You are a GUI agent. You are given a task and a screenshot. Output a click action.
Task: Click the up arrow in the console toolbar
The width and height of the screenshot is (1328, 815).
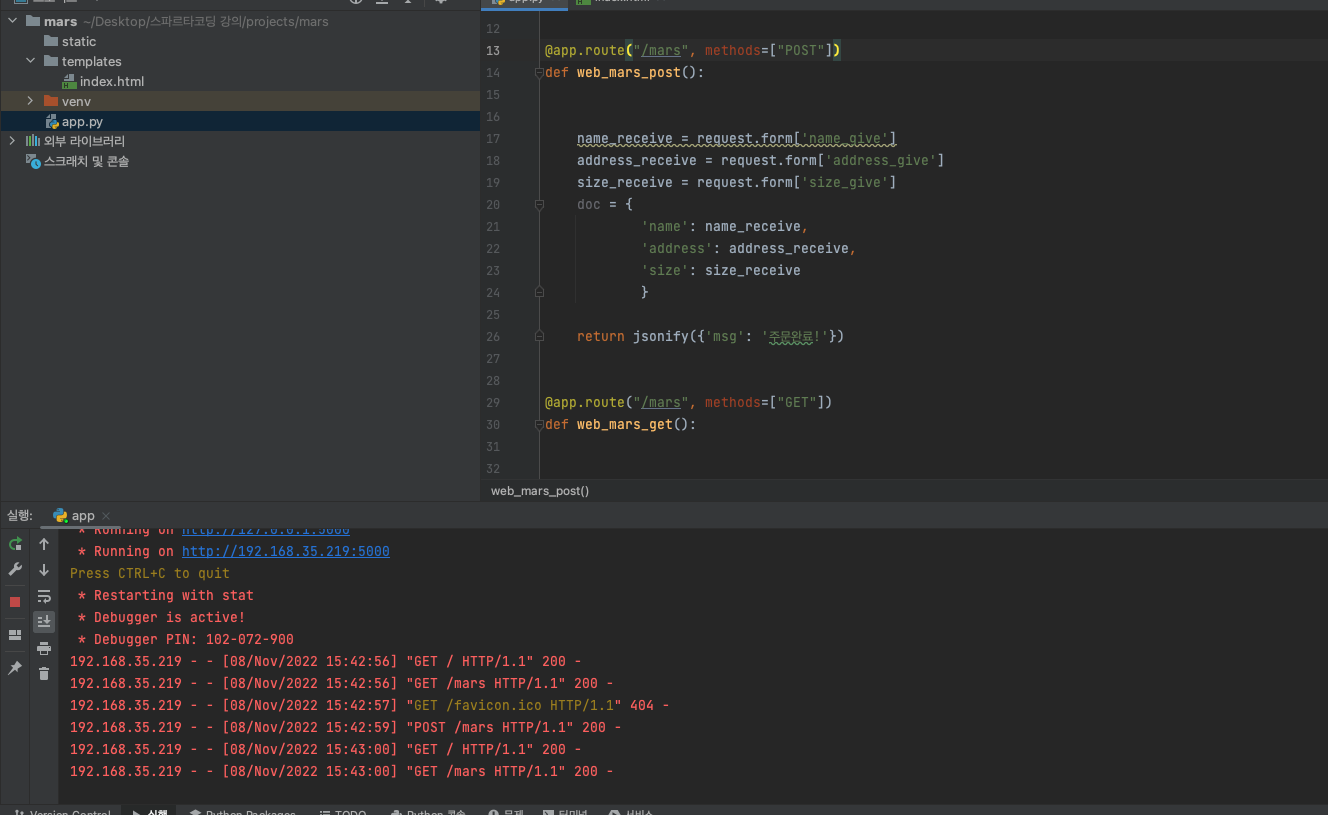[x=44, y=544]
